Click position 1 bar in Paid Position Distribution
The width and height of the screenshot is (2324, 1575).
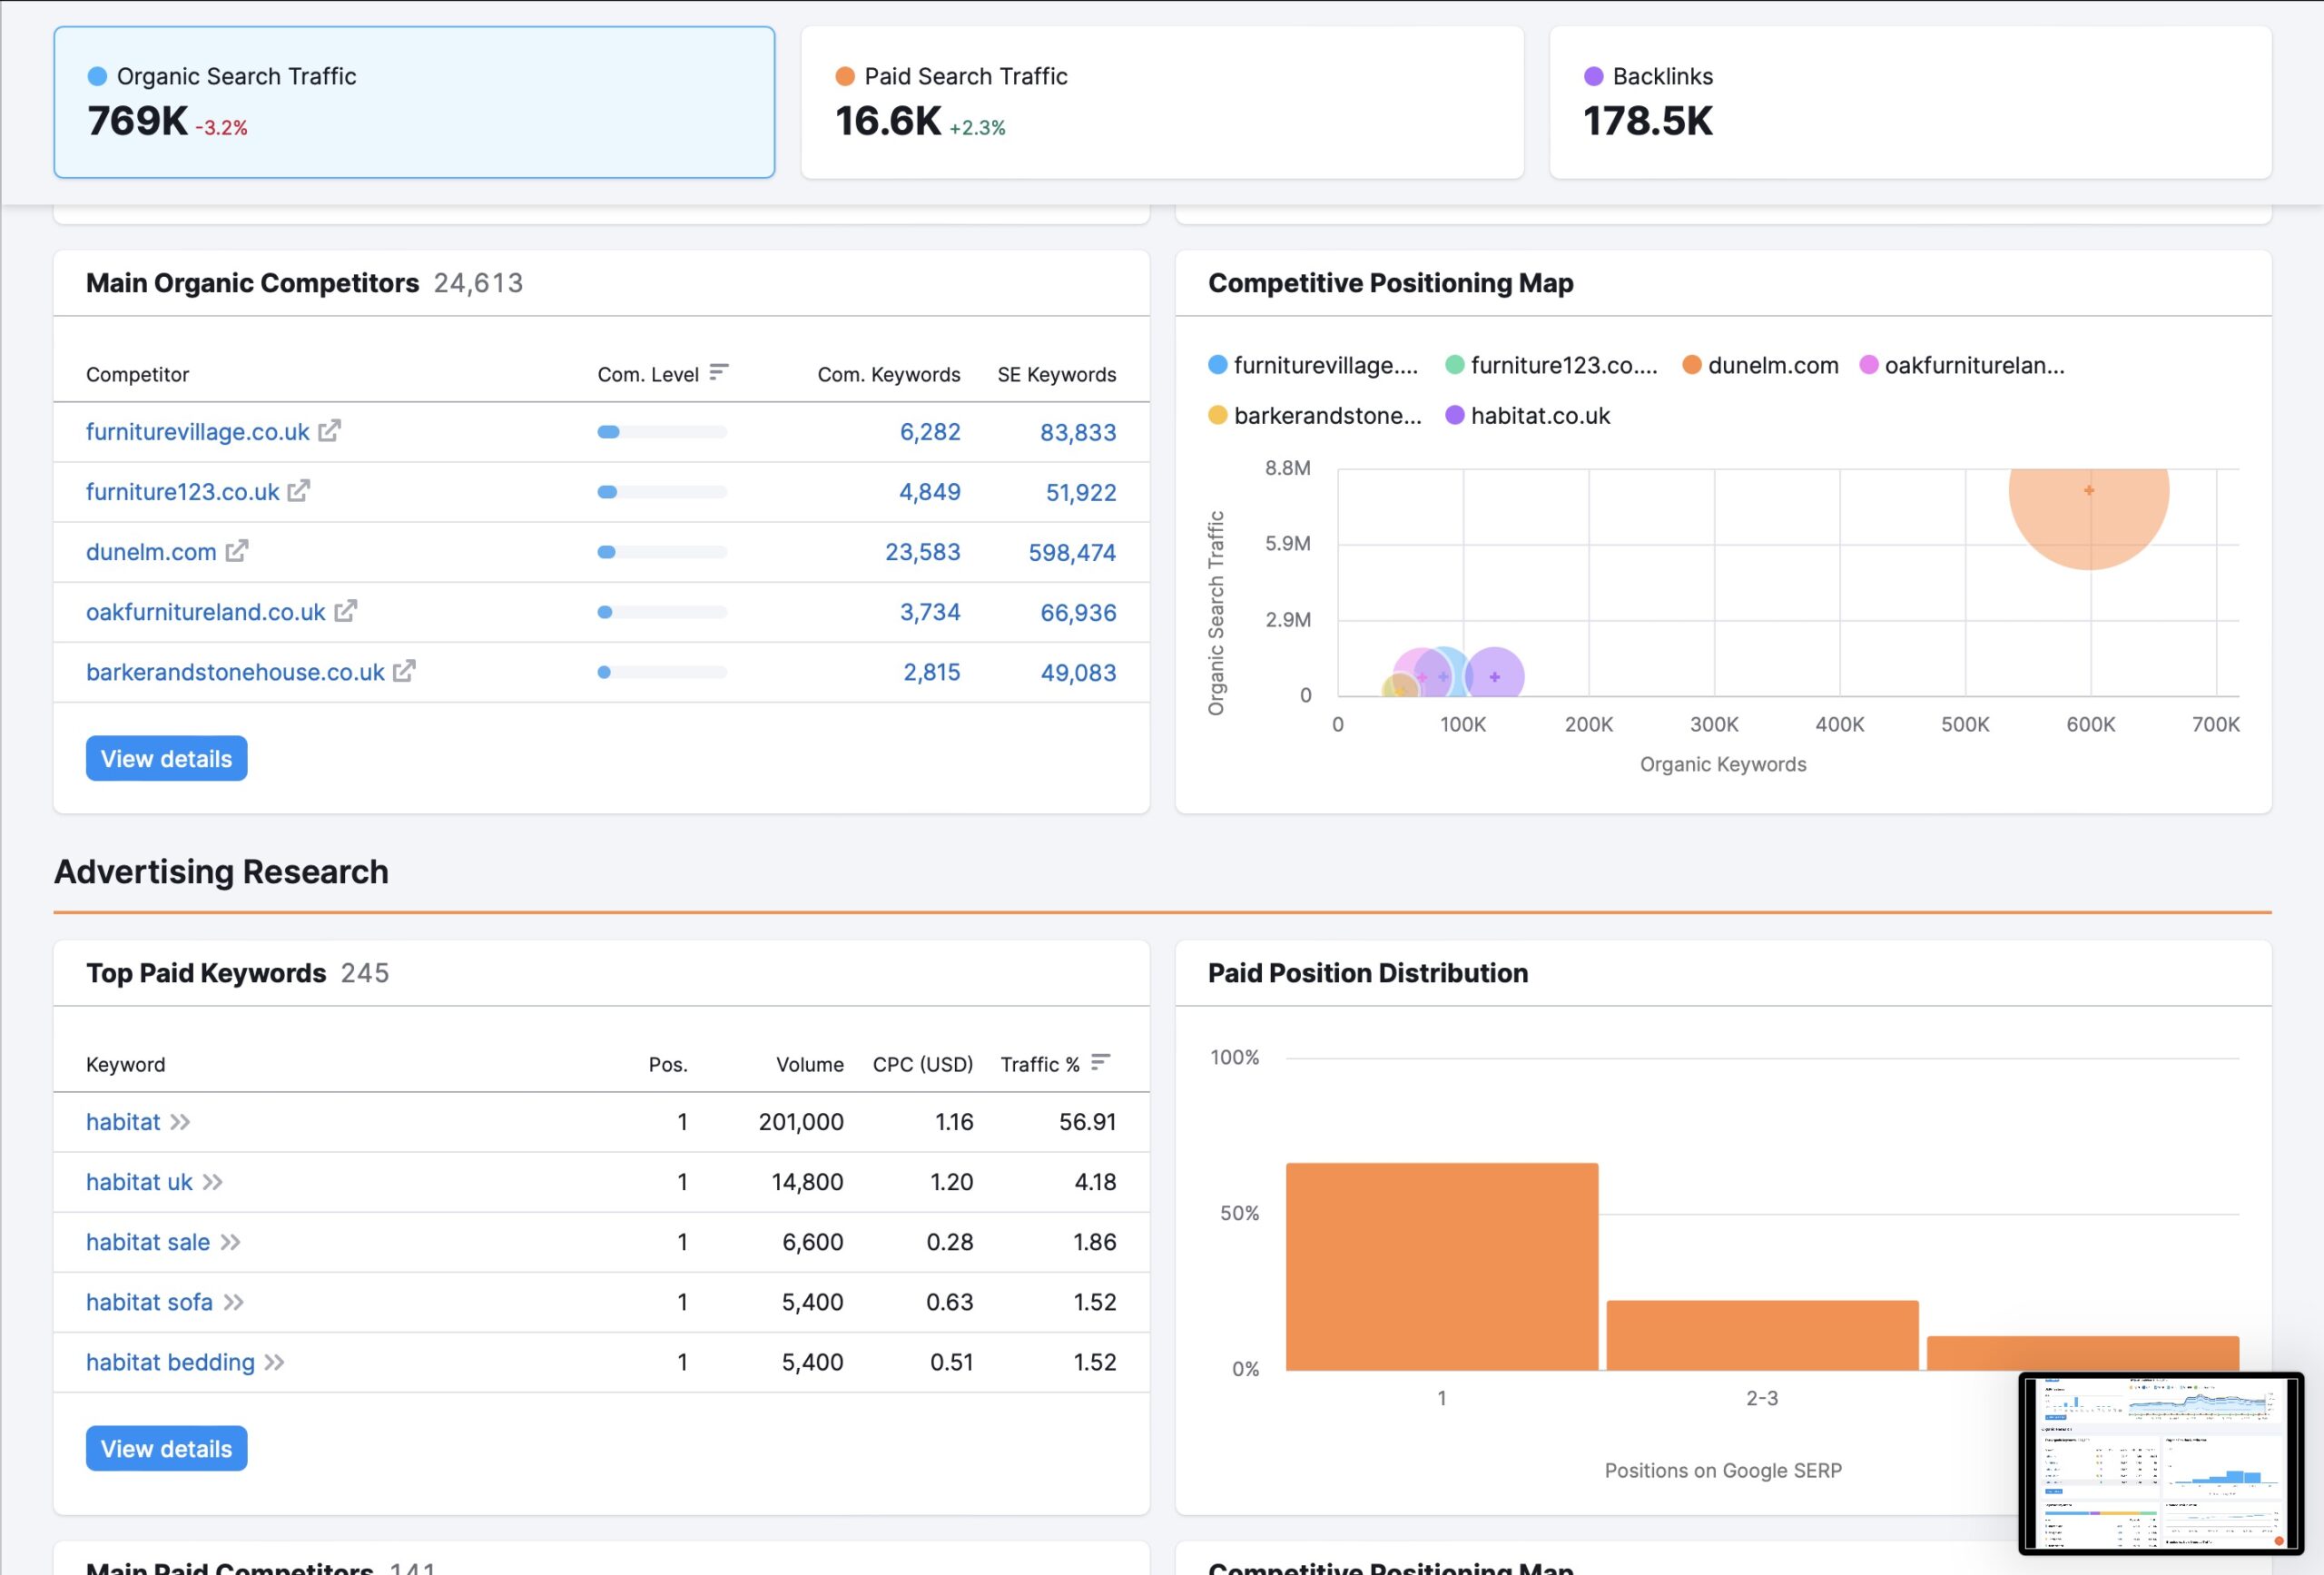(x=1441, y=1266)
